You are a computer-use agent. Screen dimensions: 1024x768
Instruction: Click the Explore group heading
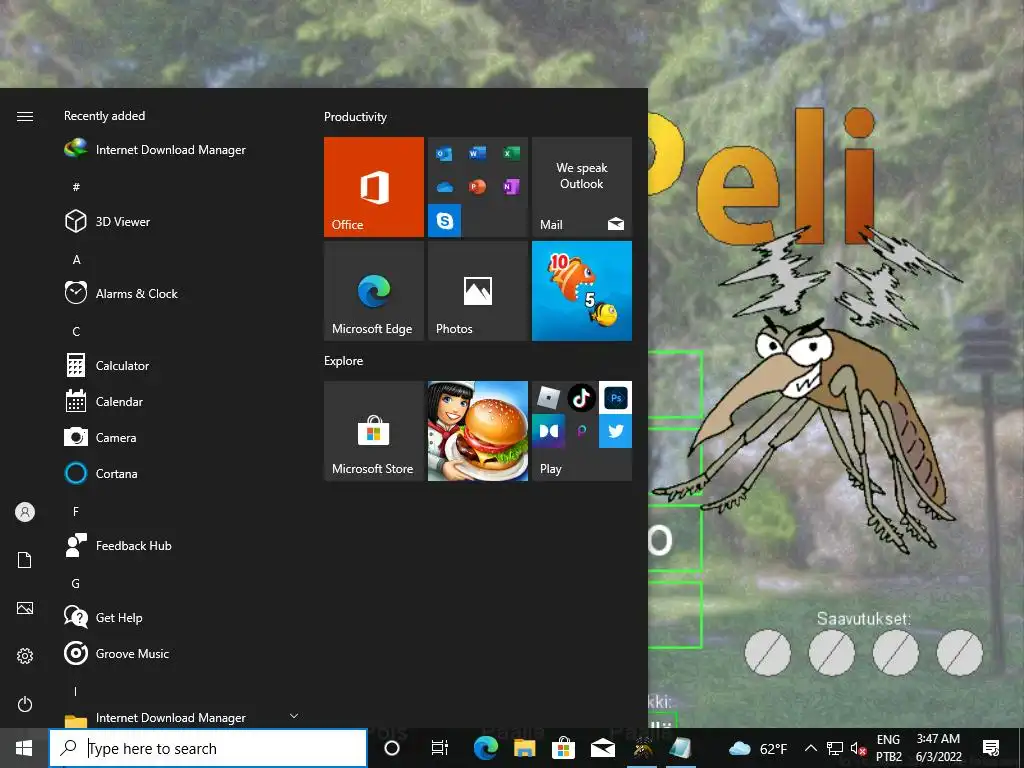click(344, 360)
